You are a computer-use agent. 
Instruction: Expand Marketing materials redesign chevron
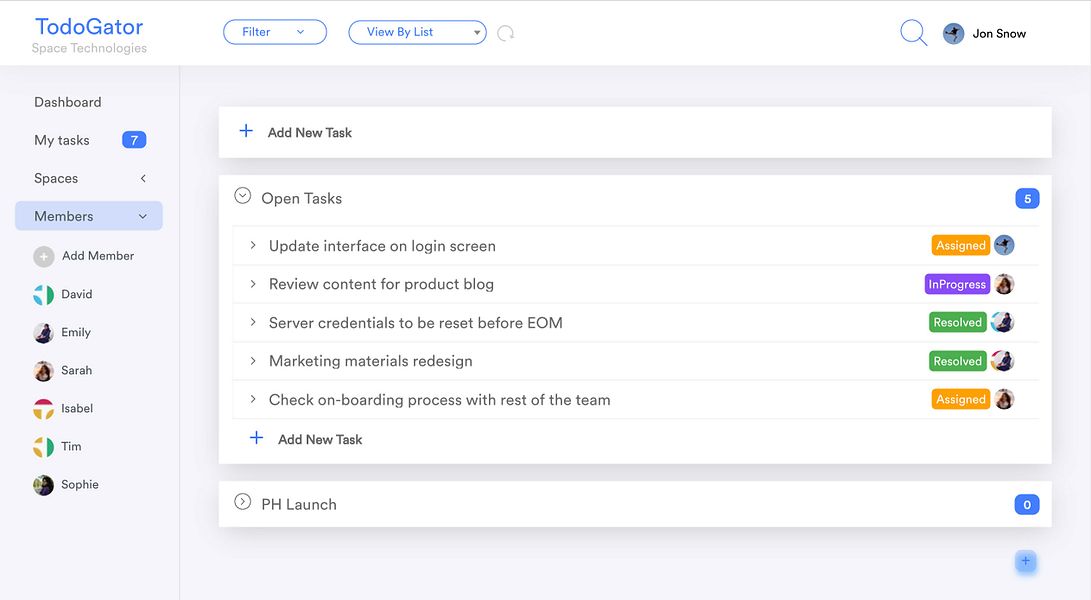click(x=253, y=361)
